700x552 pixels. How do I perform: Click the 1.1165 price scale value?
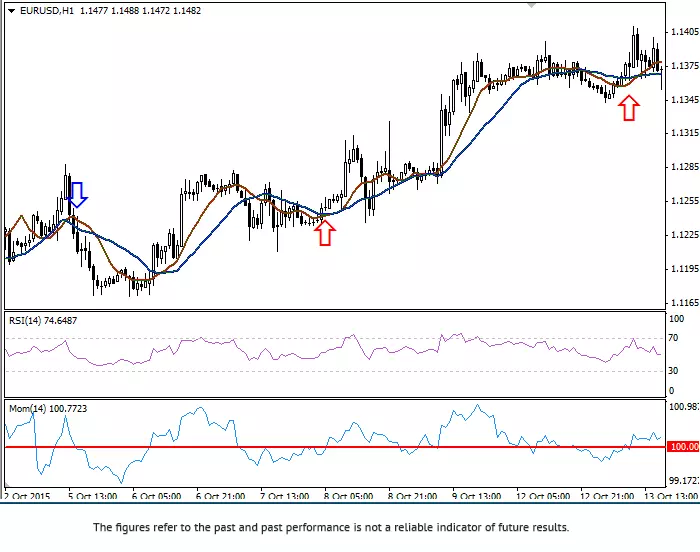(685, 303)
